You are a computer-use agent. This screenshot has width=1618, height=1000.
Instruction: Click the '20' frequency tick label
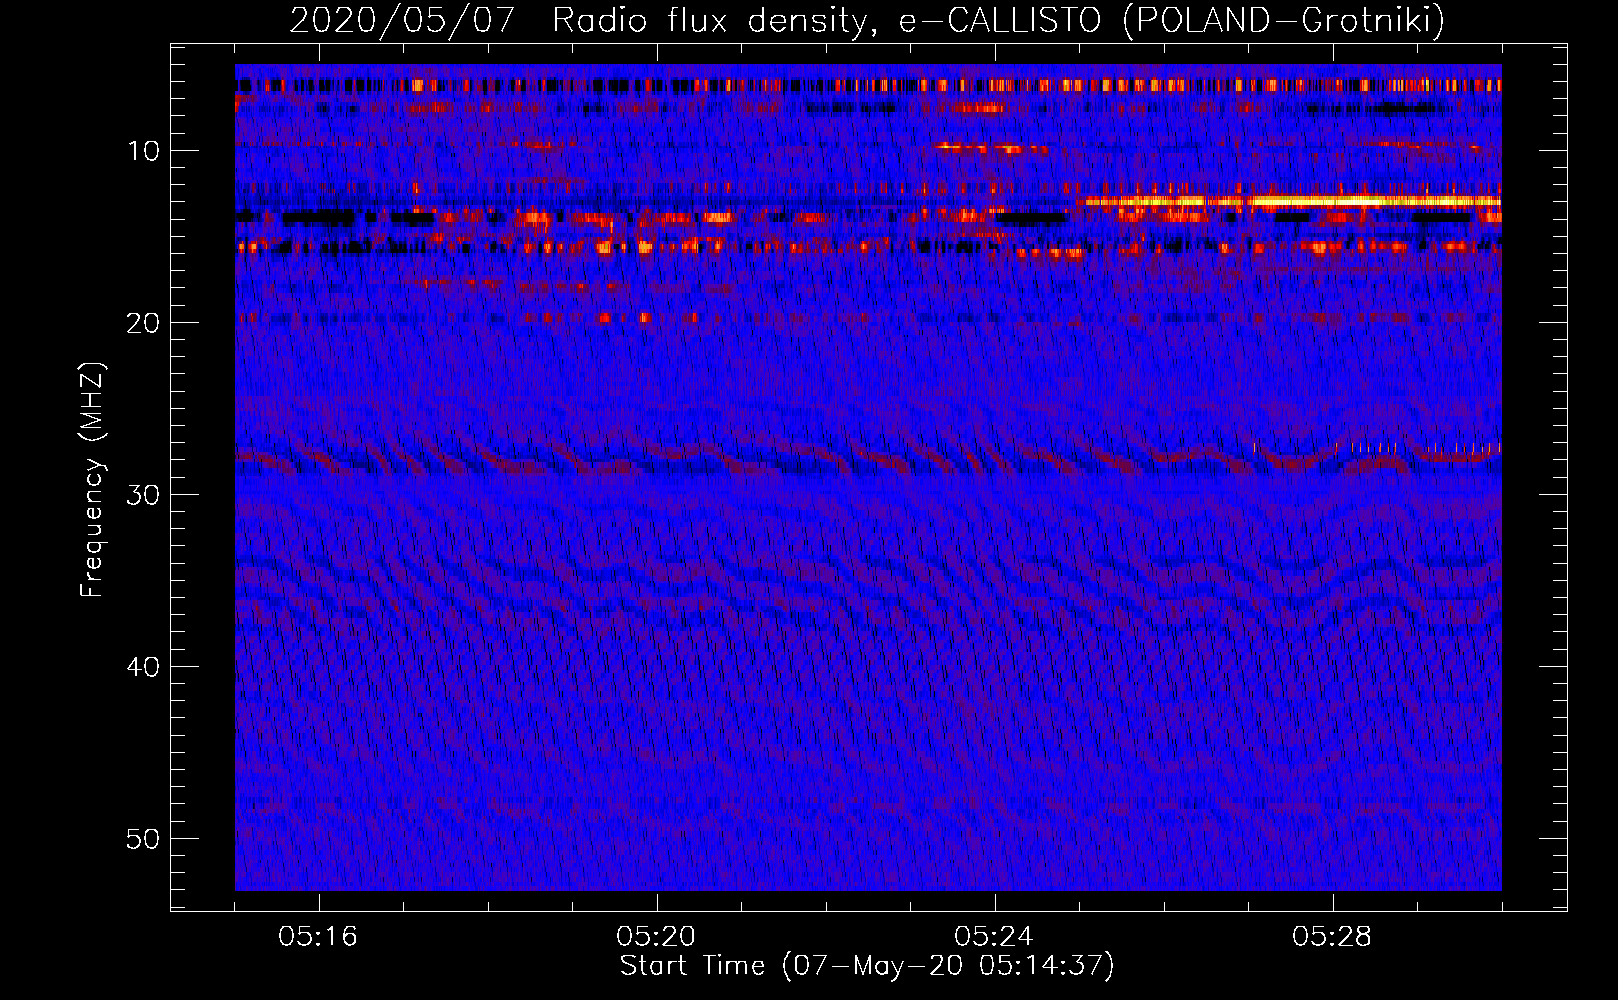tap(144, 323)
